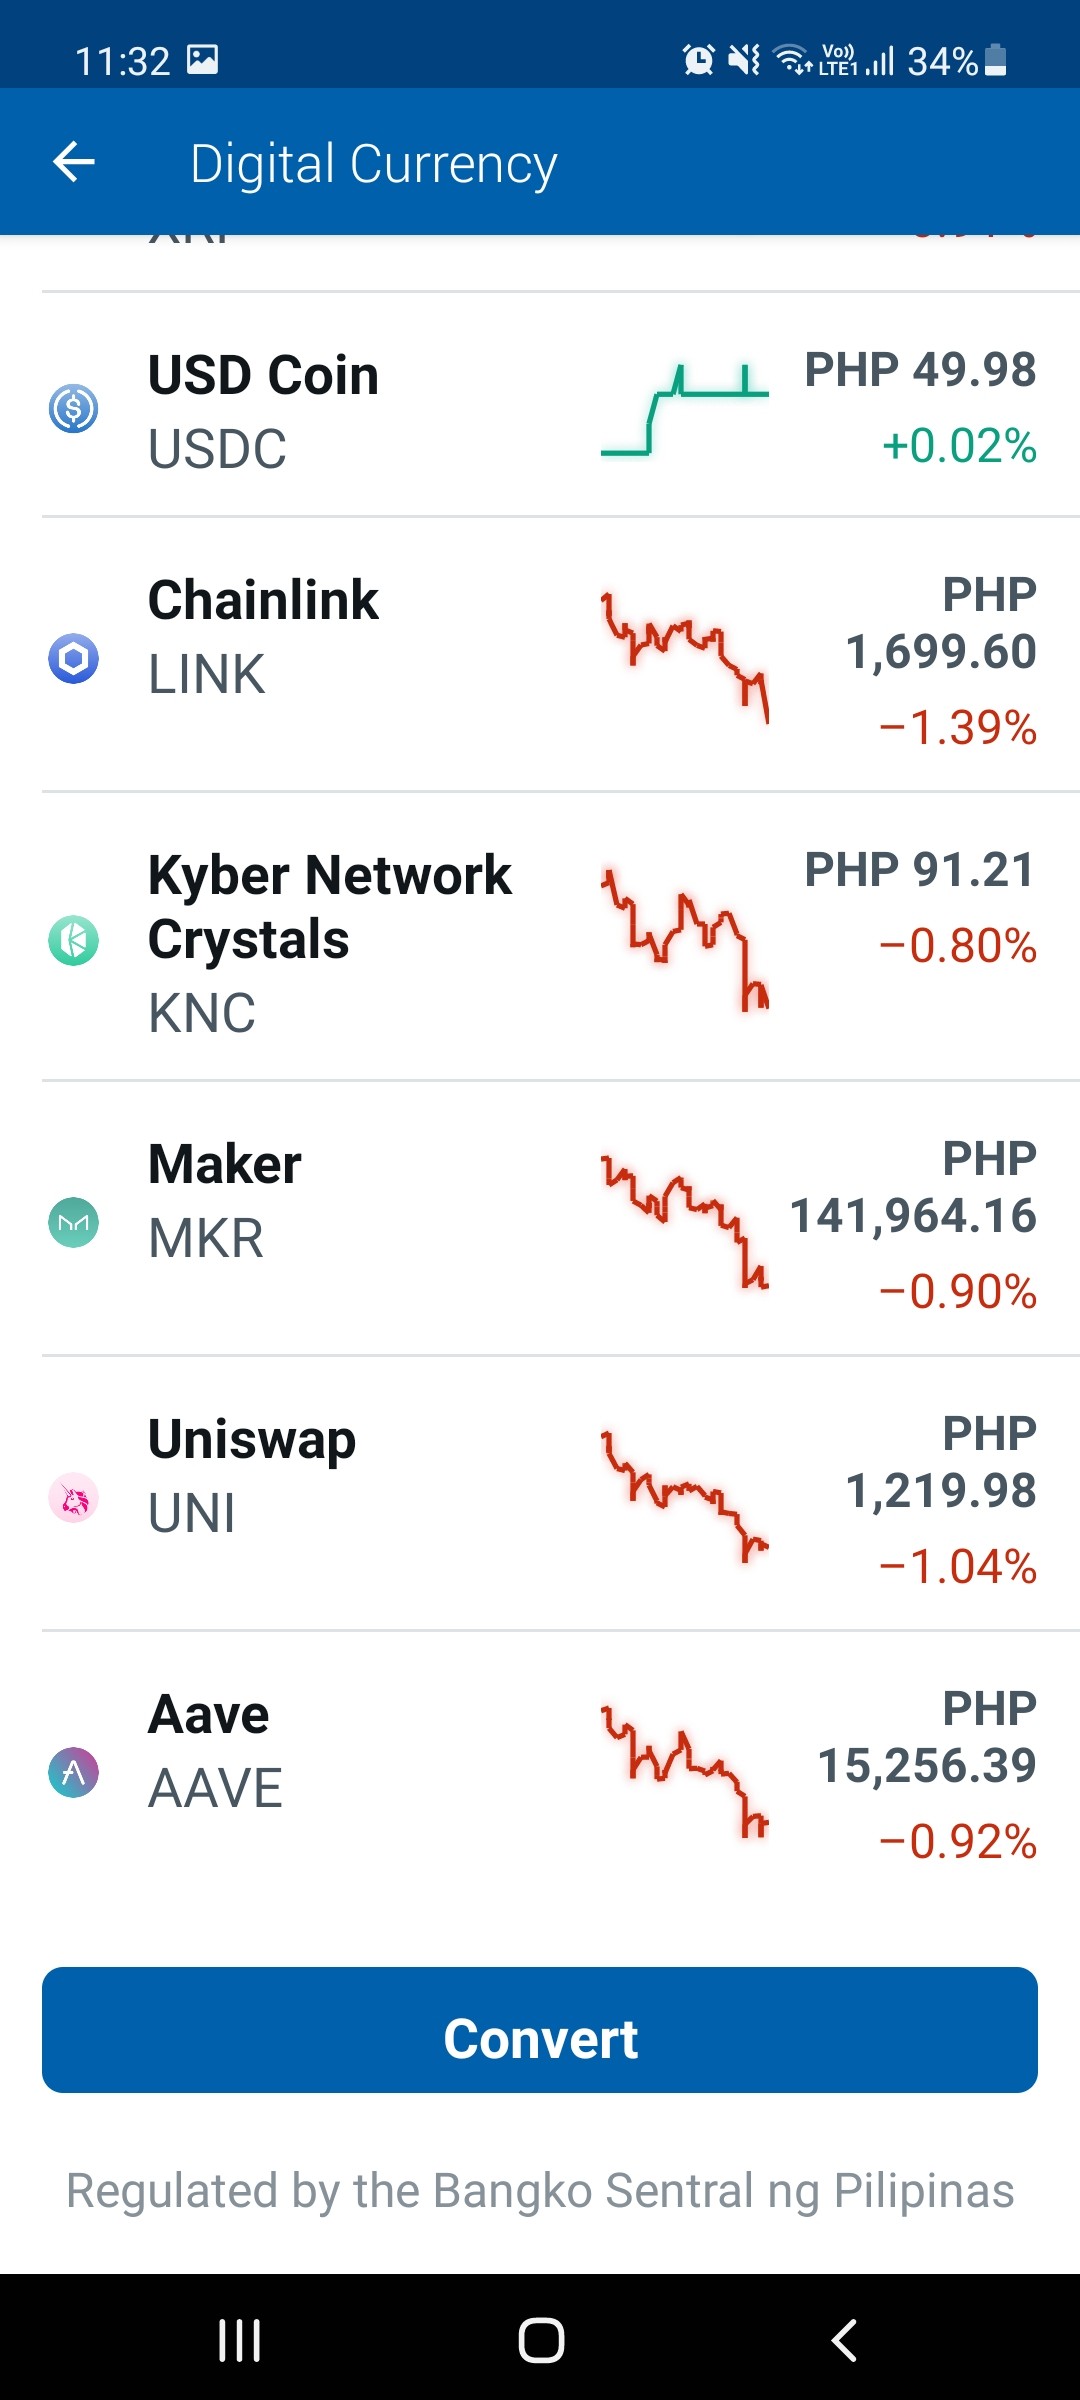
Task: Open Android recent apps button
Action: click(240, 2340)
